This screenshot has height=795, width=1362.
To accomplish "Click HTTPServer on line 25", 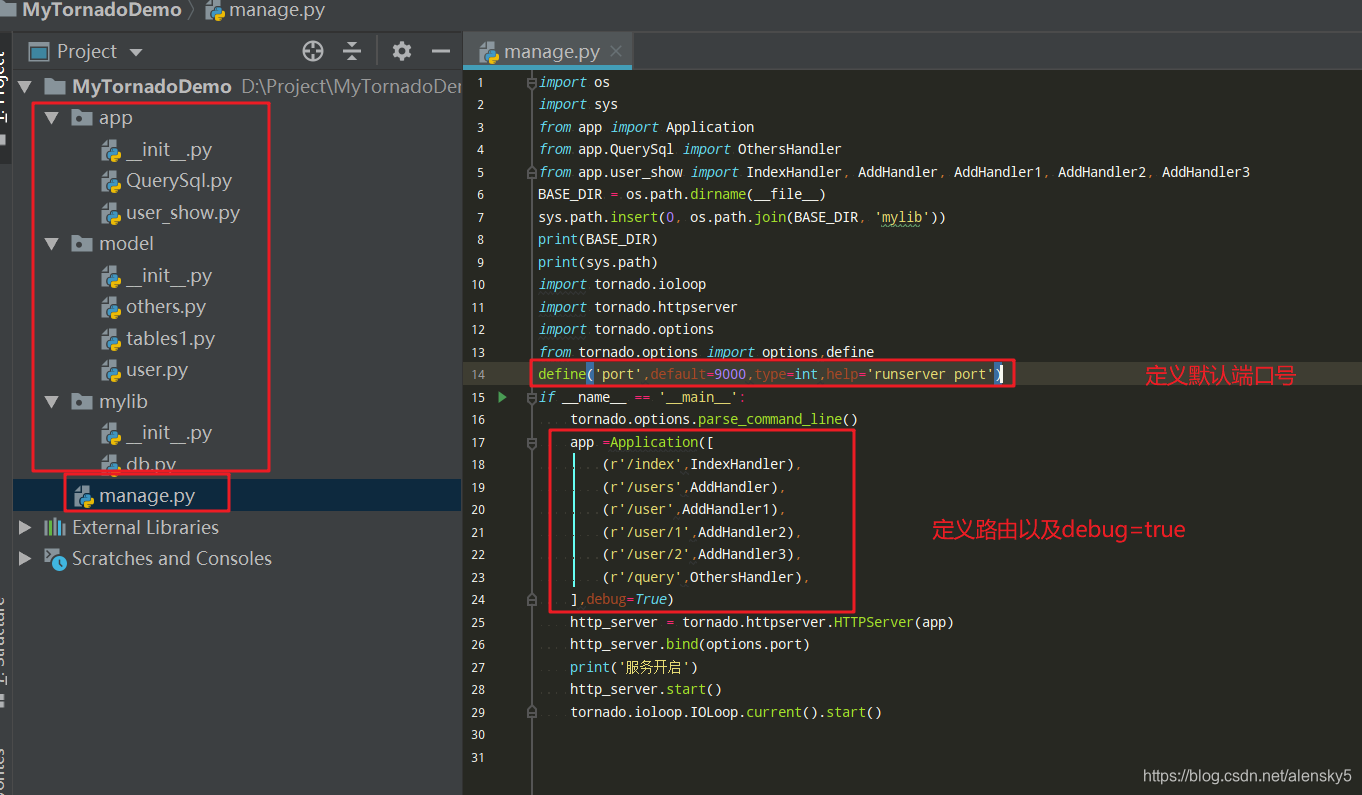I will 874,622.
